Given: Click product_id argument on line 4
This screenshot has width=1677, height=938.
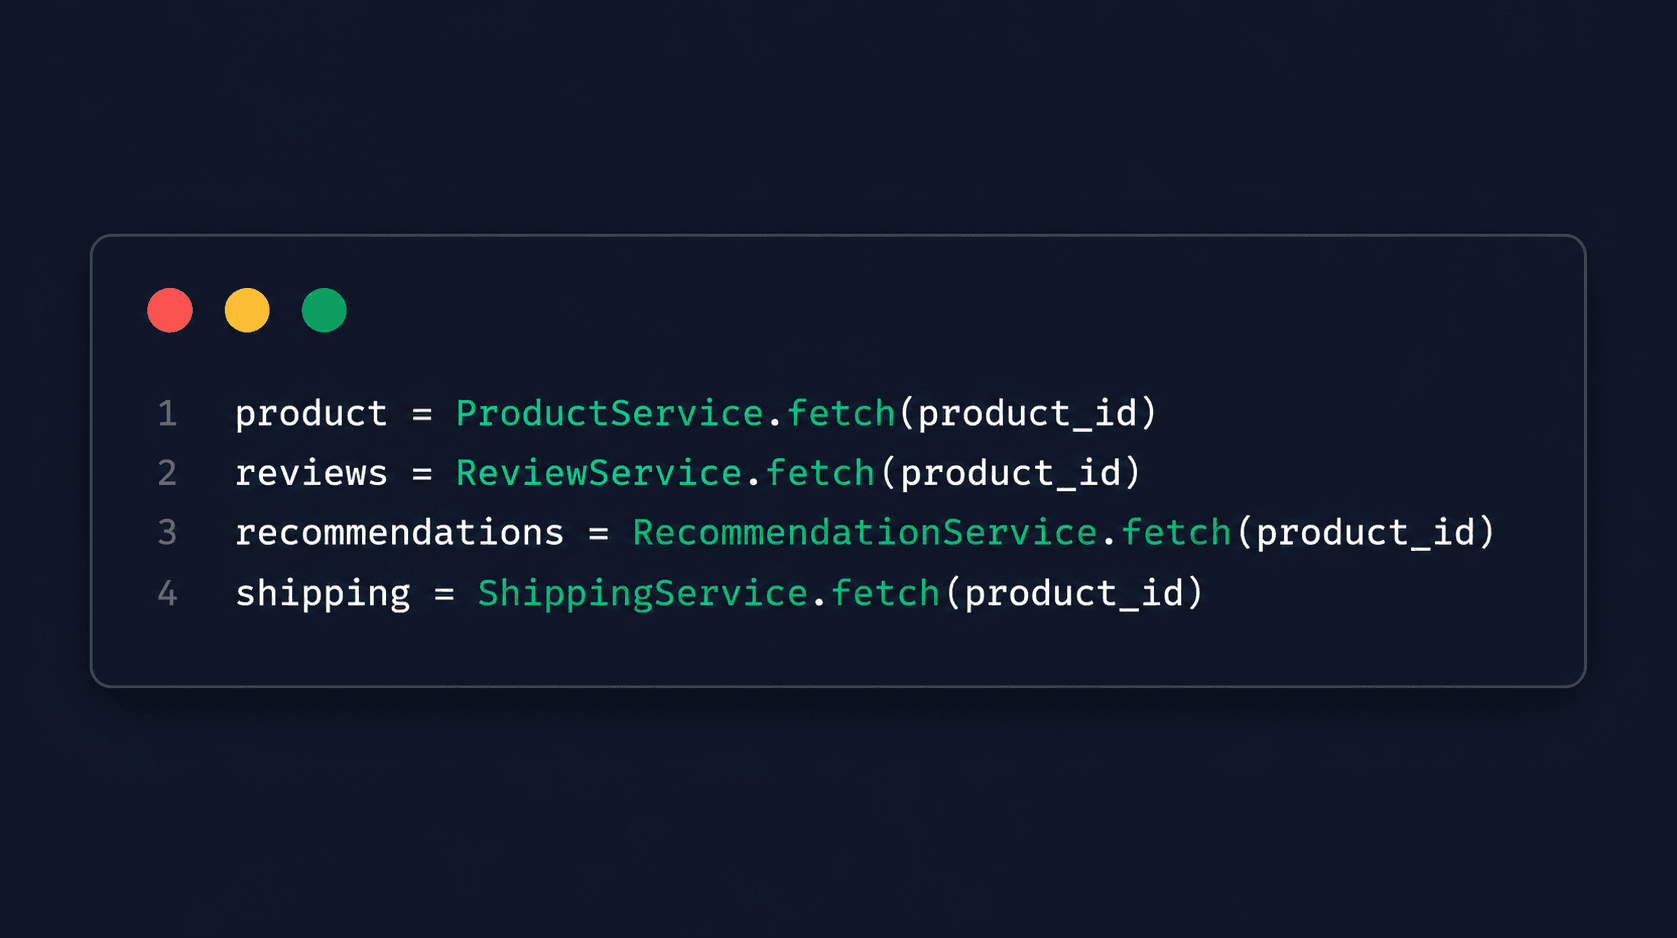Looking at the screenshot, I should 1073,594.
